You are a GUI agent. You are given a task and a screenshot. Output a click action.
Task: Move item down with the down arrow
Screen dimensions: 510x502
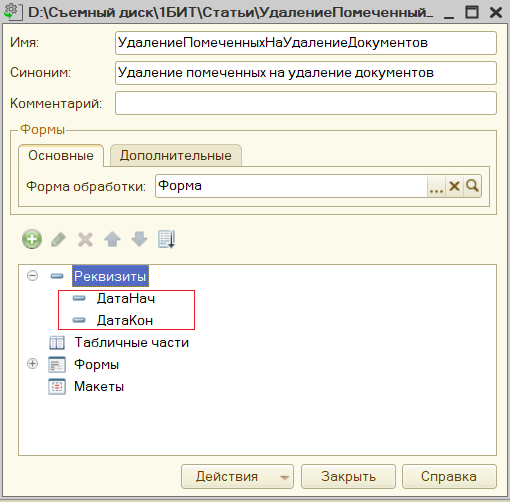[139, 239]
